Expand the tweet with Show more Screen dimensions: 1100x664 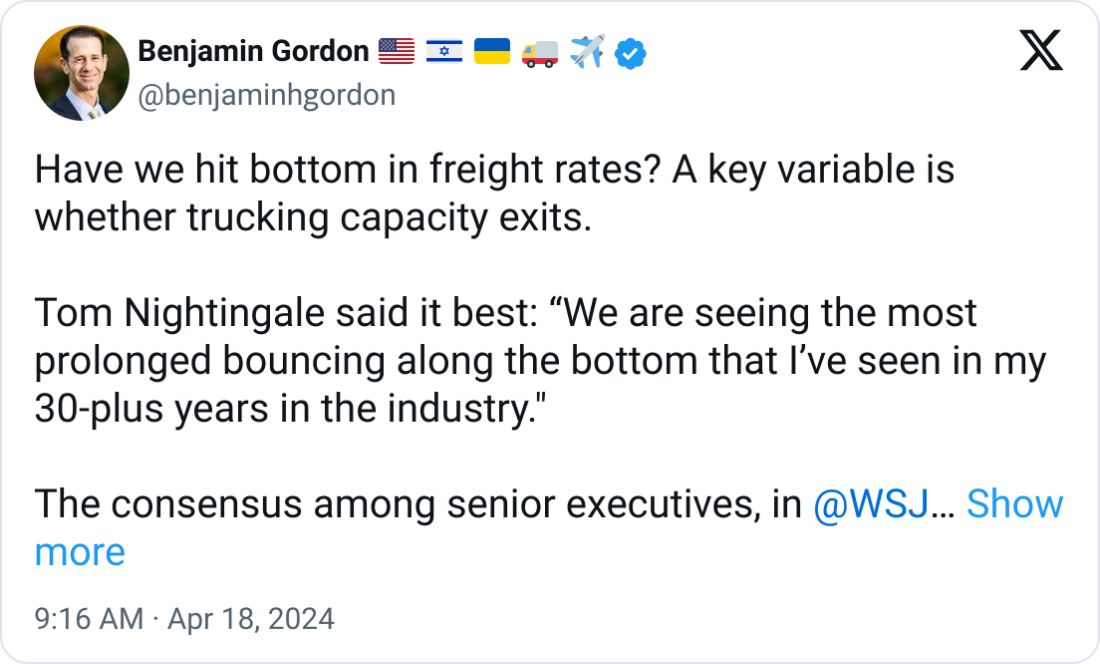1014,504
